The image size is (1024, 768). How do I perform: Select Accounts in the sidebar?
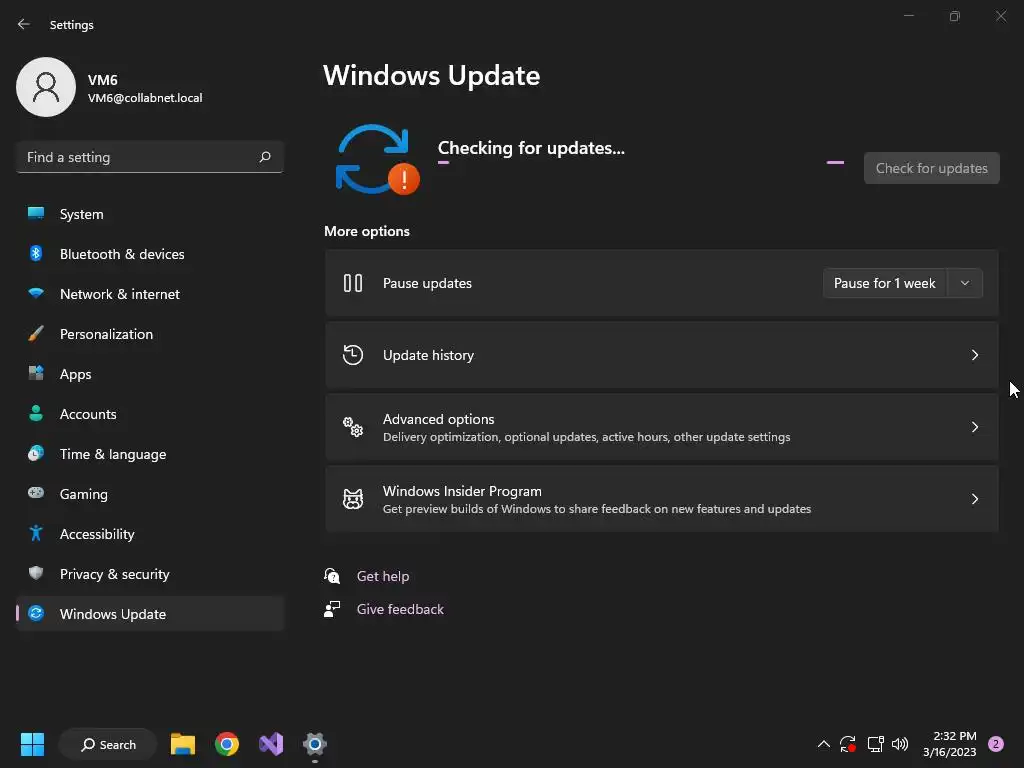coord(150,414)
